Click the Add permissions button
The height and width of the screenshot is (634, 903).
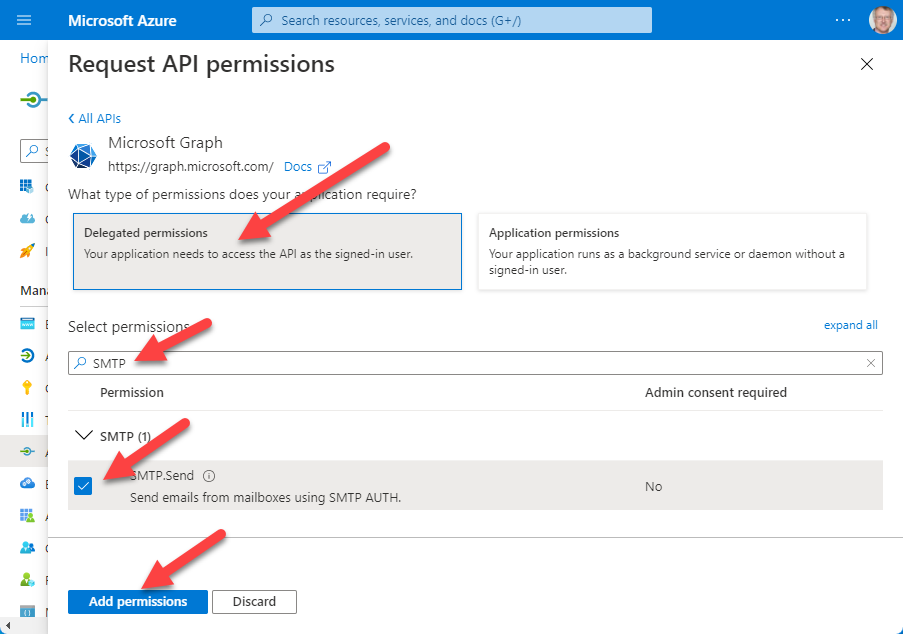click(138, 601)
